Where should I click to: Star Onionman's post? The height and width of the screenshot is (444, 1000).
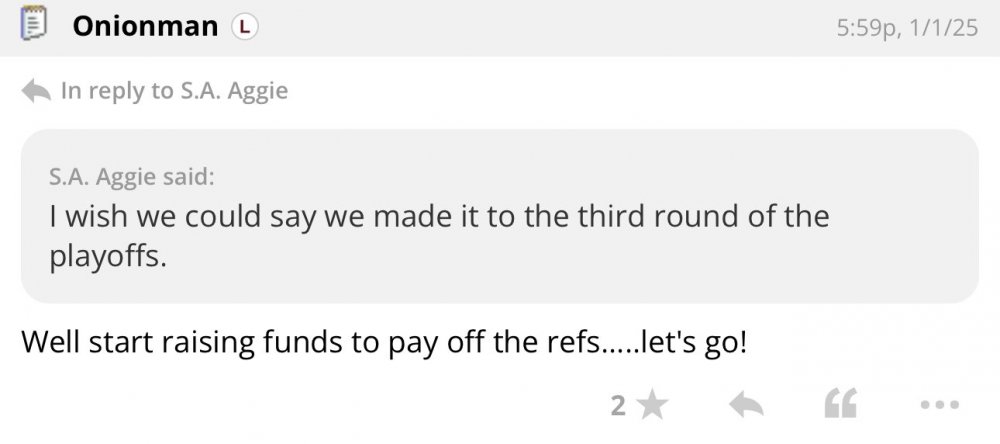653,405
